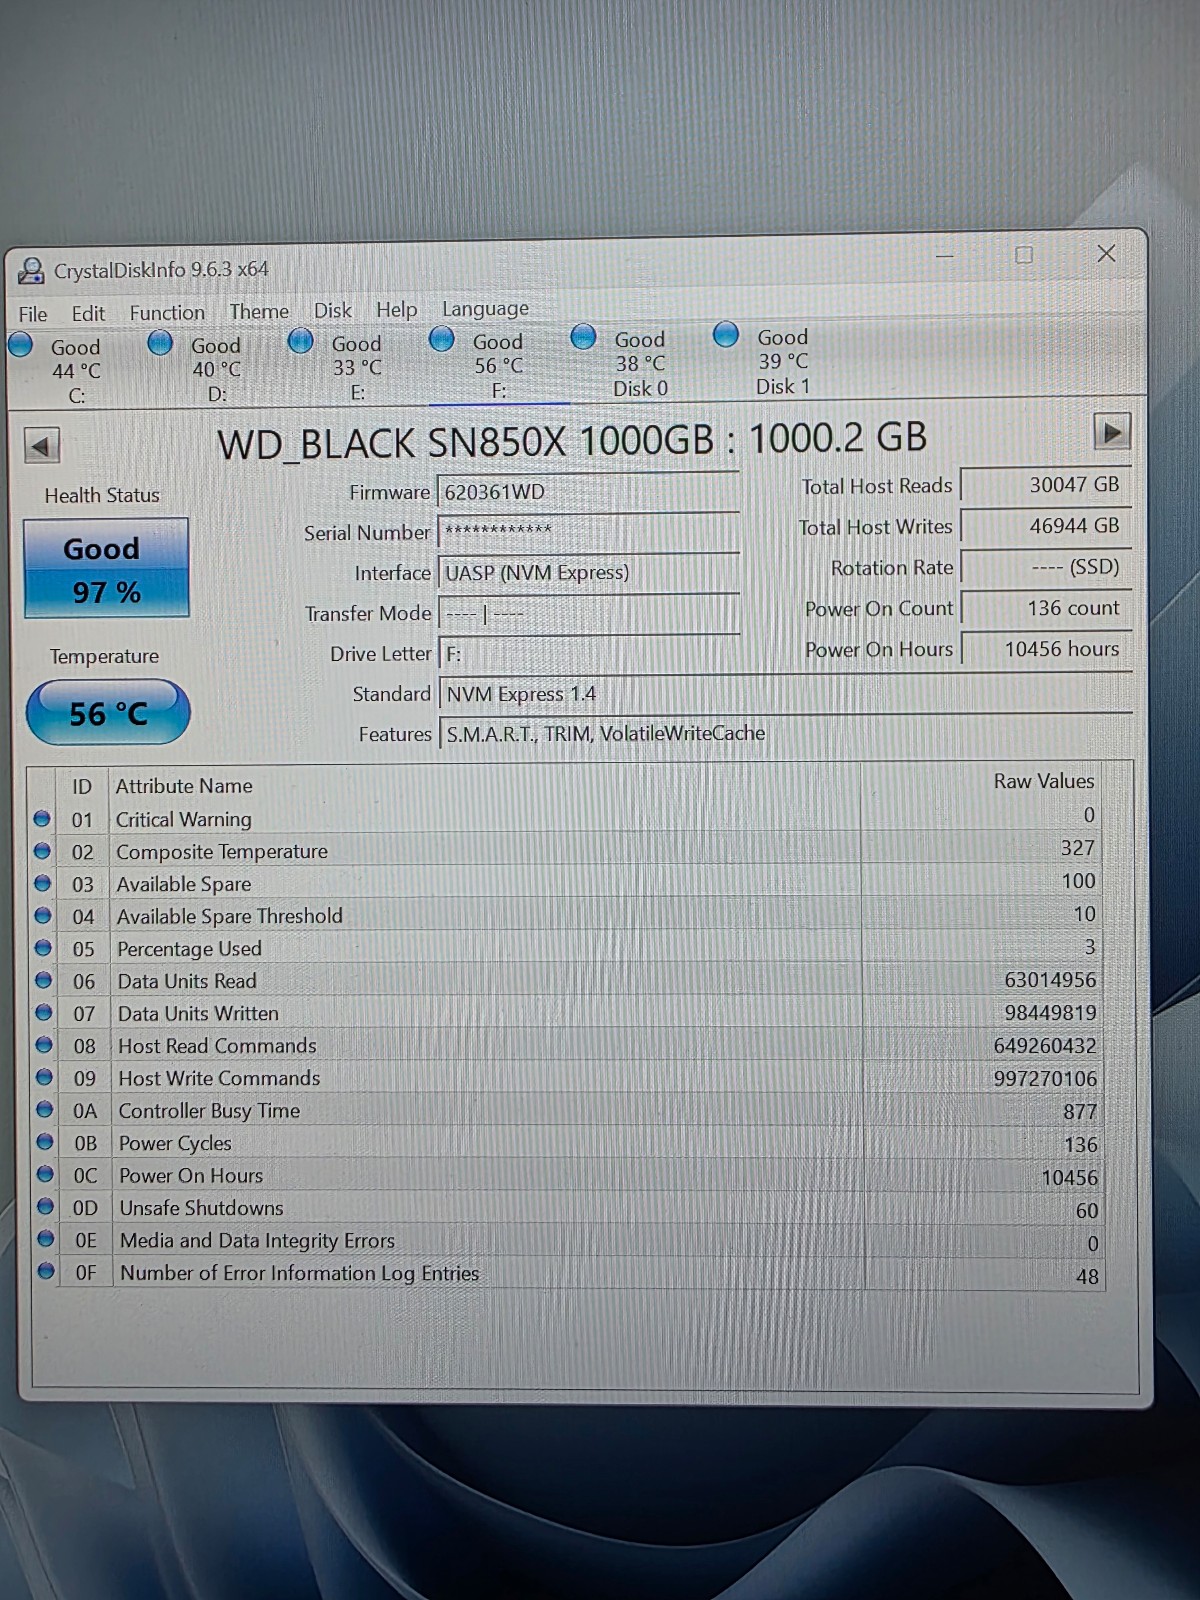Viewport: 1200px width, 1600px height.
Task: Click the status dot for Percentage Used
Action: [43, 948]
